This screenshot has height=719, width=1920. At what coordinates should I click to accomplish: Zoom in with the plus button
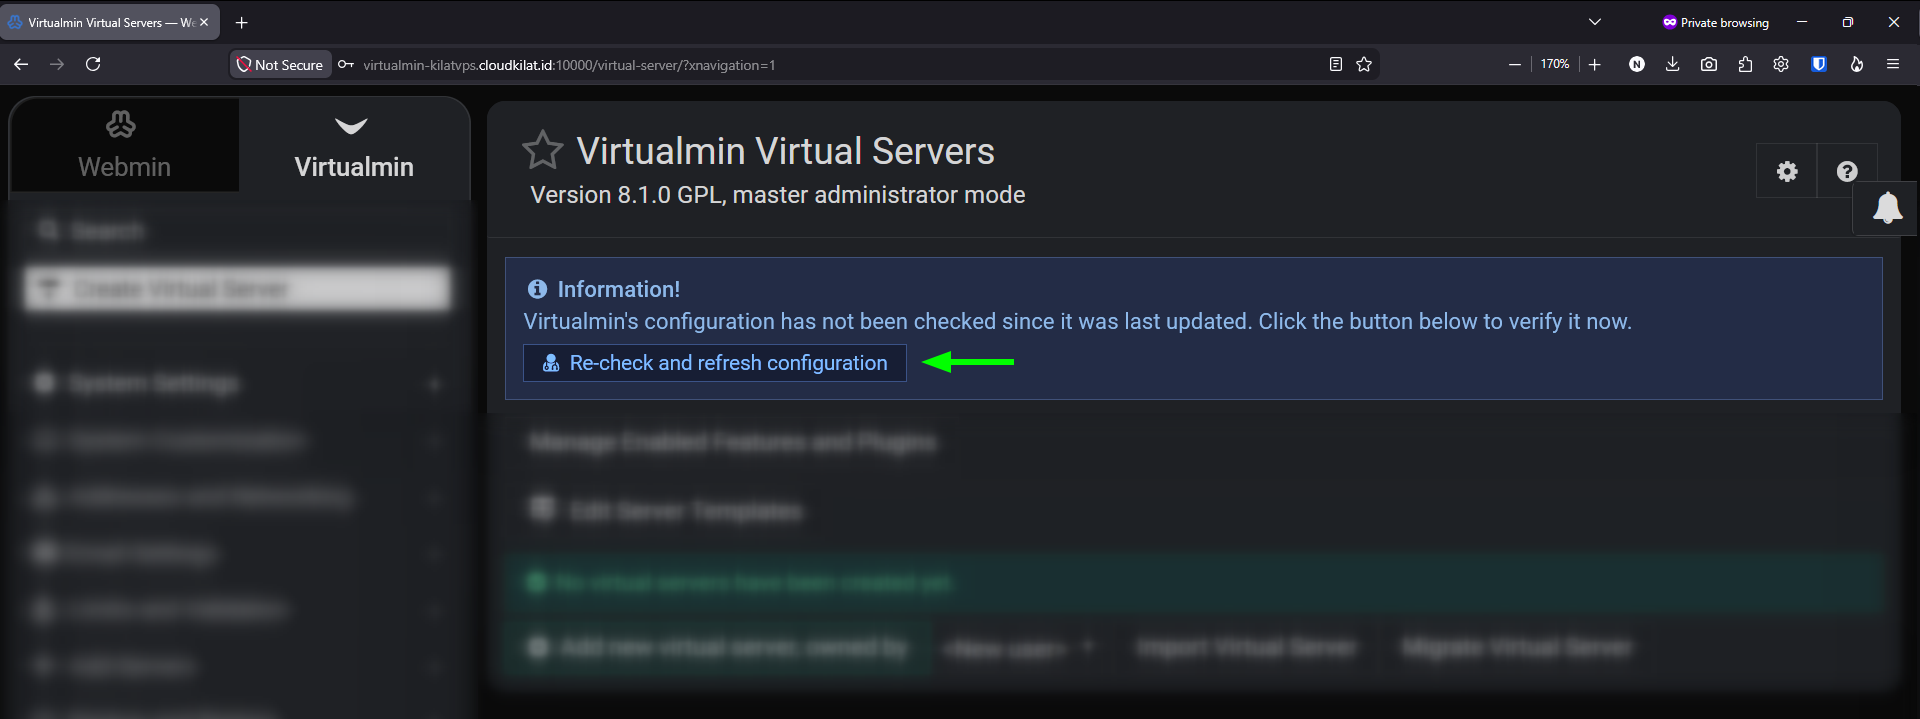coord(1595,64)
